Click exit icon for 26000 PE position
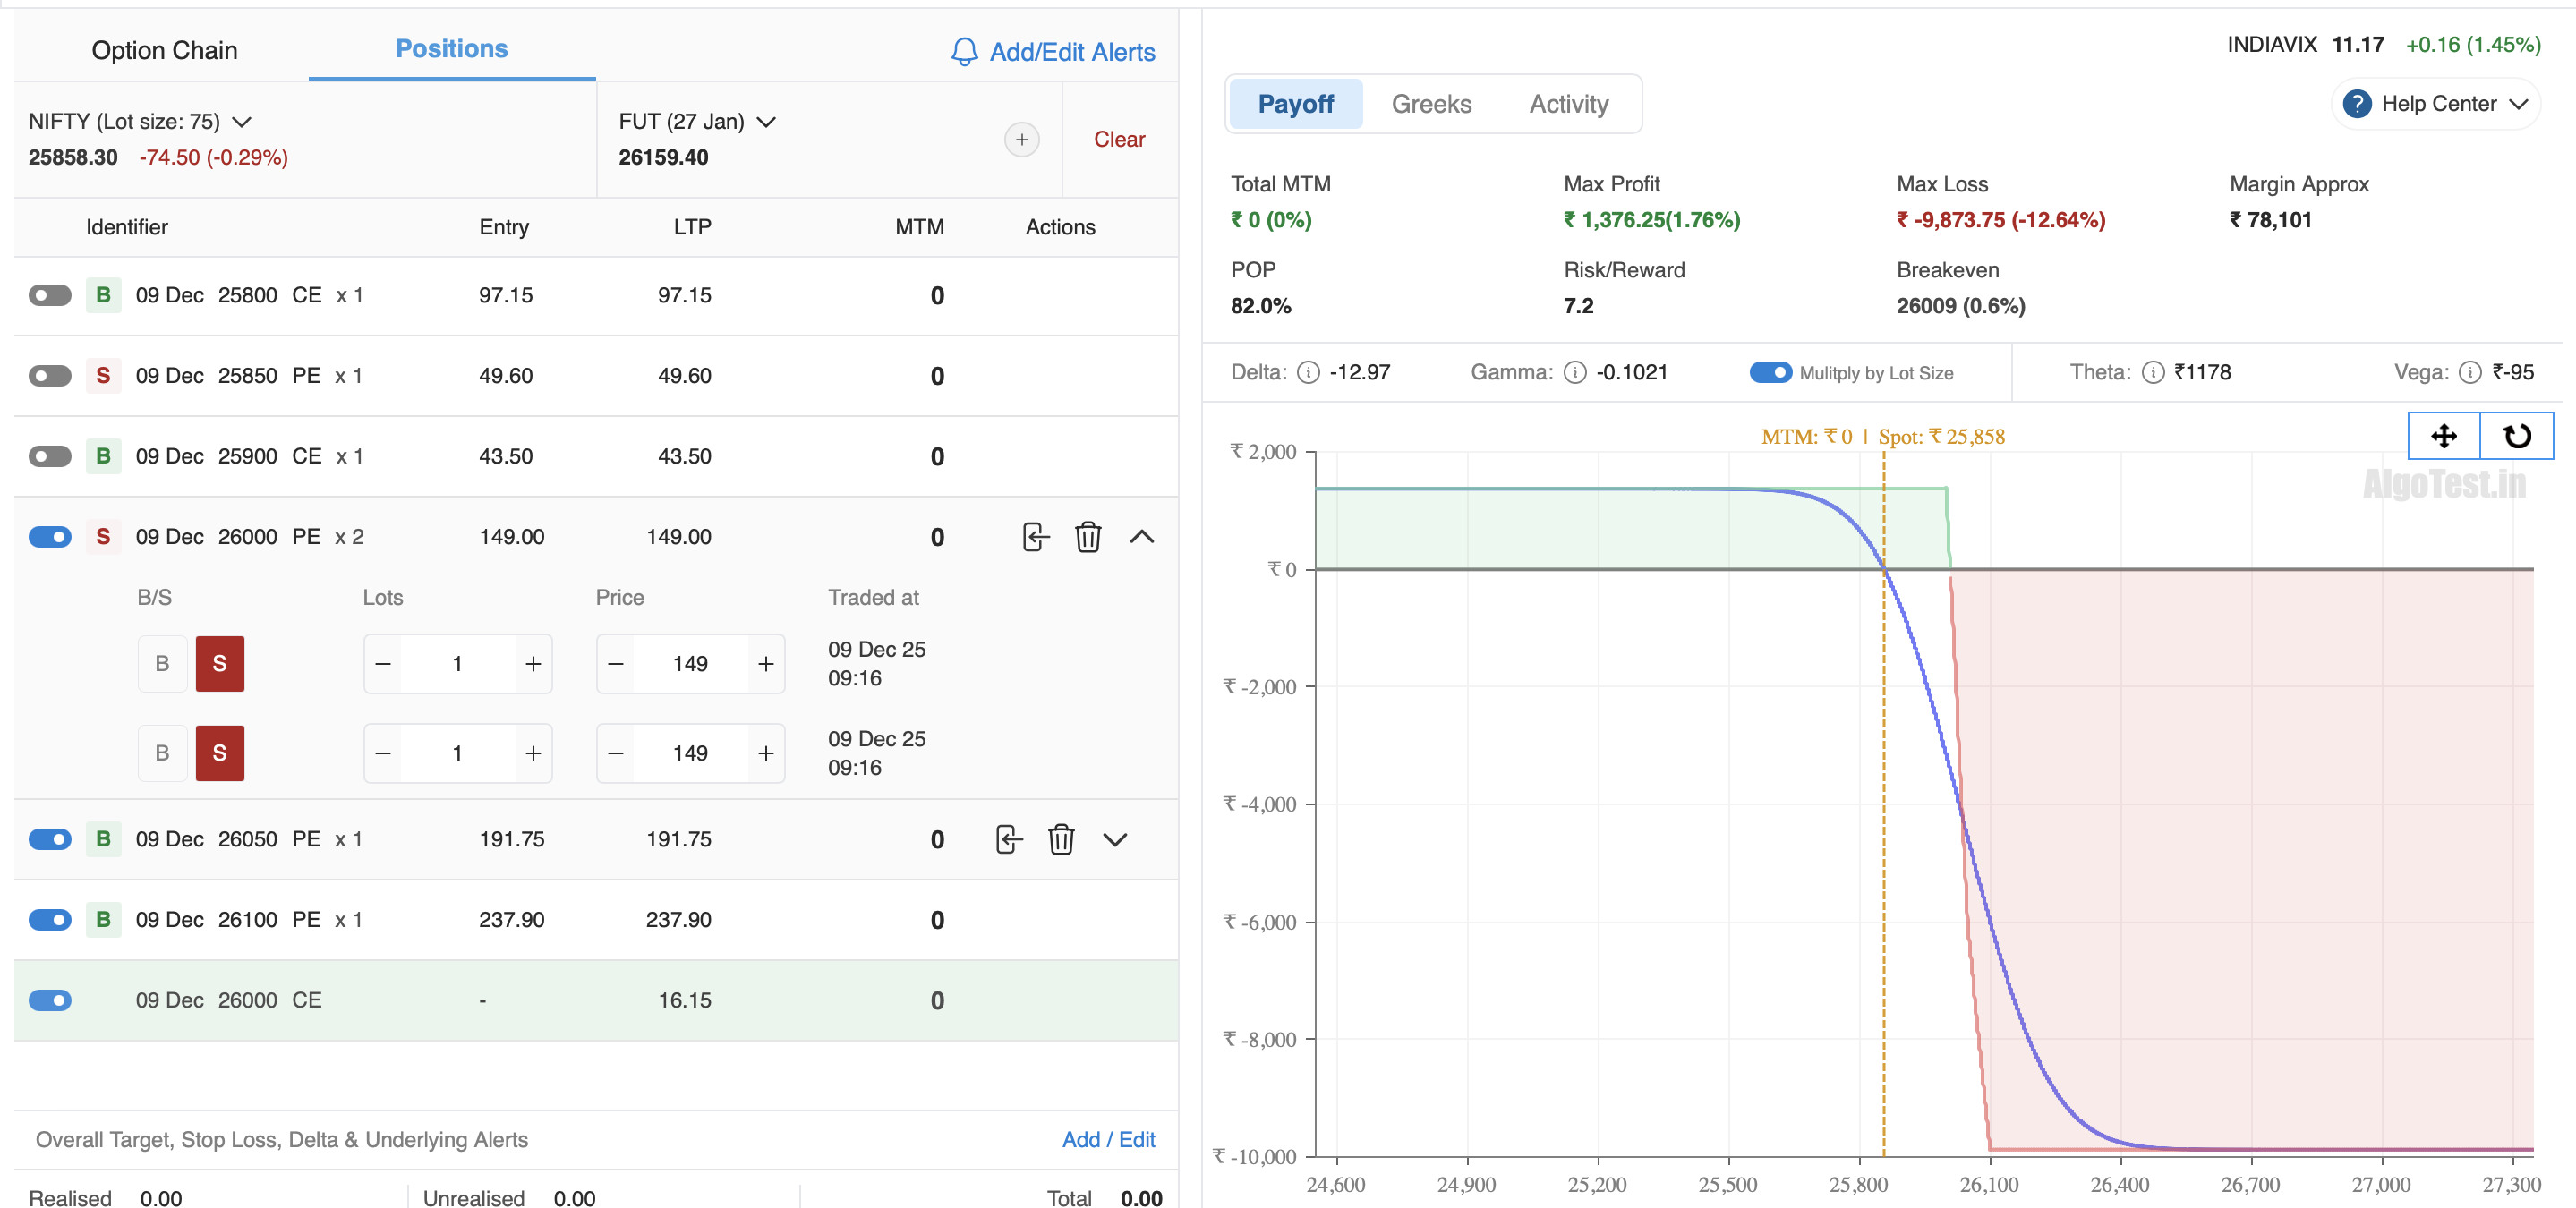Image resolution: width=2576 pixels, height=1208 pixels. pos(1035,537)
